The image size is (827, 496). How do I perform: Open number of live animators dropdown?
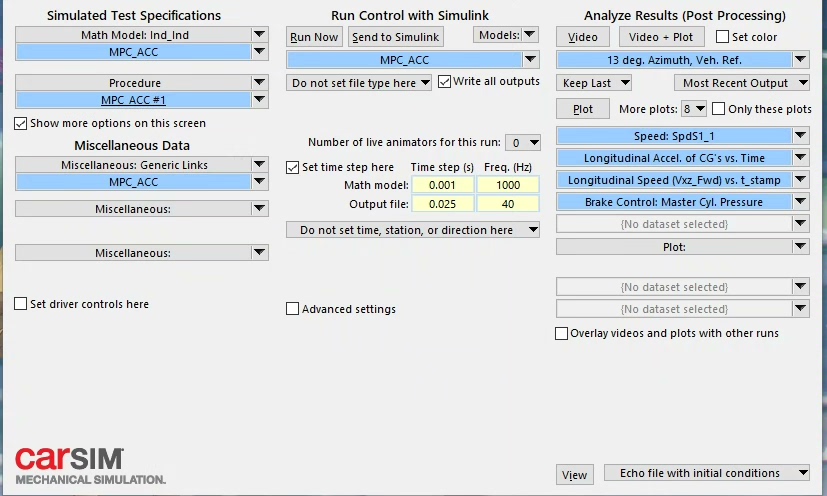click(523, 142)
